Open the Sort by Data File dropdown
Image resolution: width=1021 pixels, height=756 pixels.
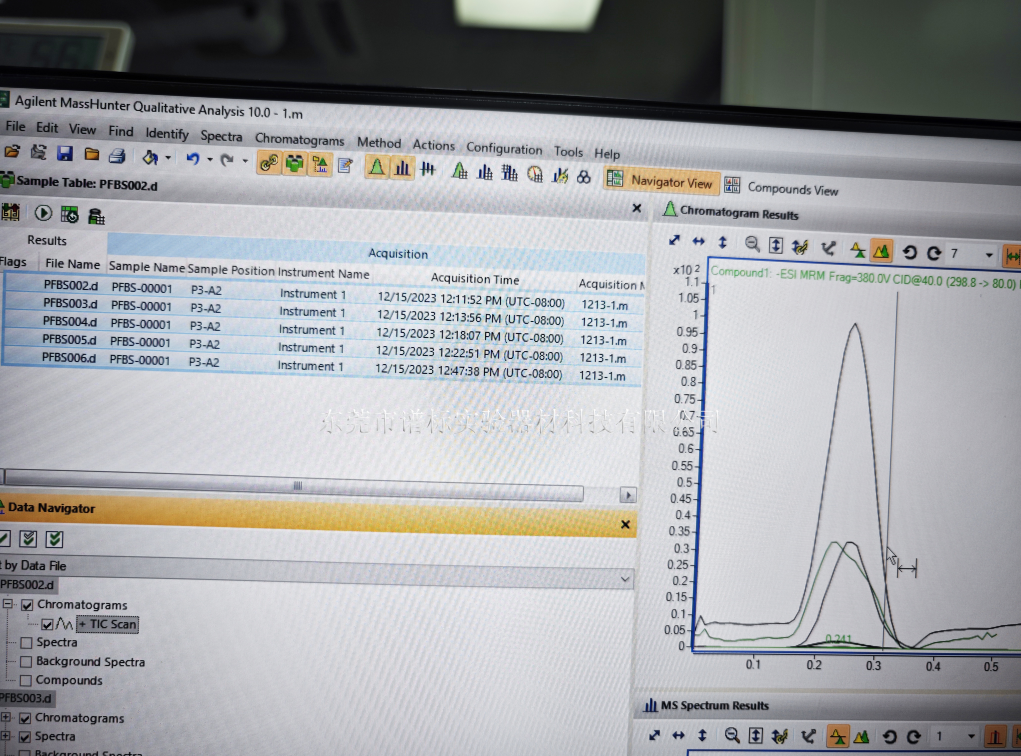626,579
